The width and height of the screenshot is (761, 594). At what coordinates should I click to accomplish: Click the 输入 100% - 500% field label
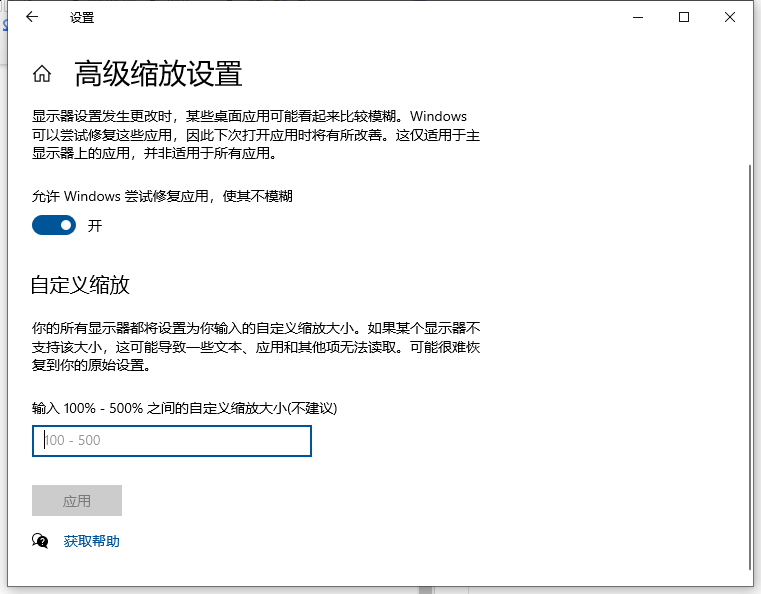pos(184,408)
